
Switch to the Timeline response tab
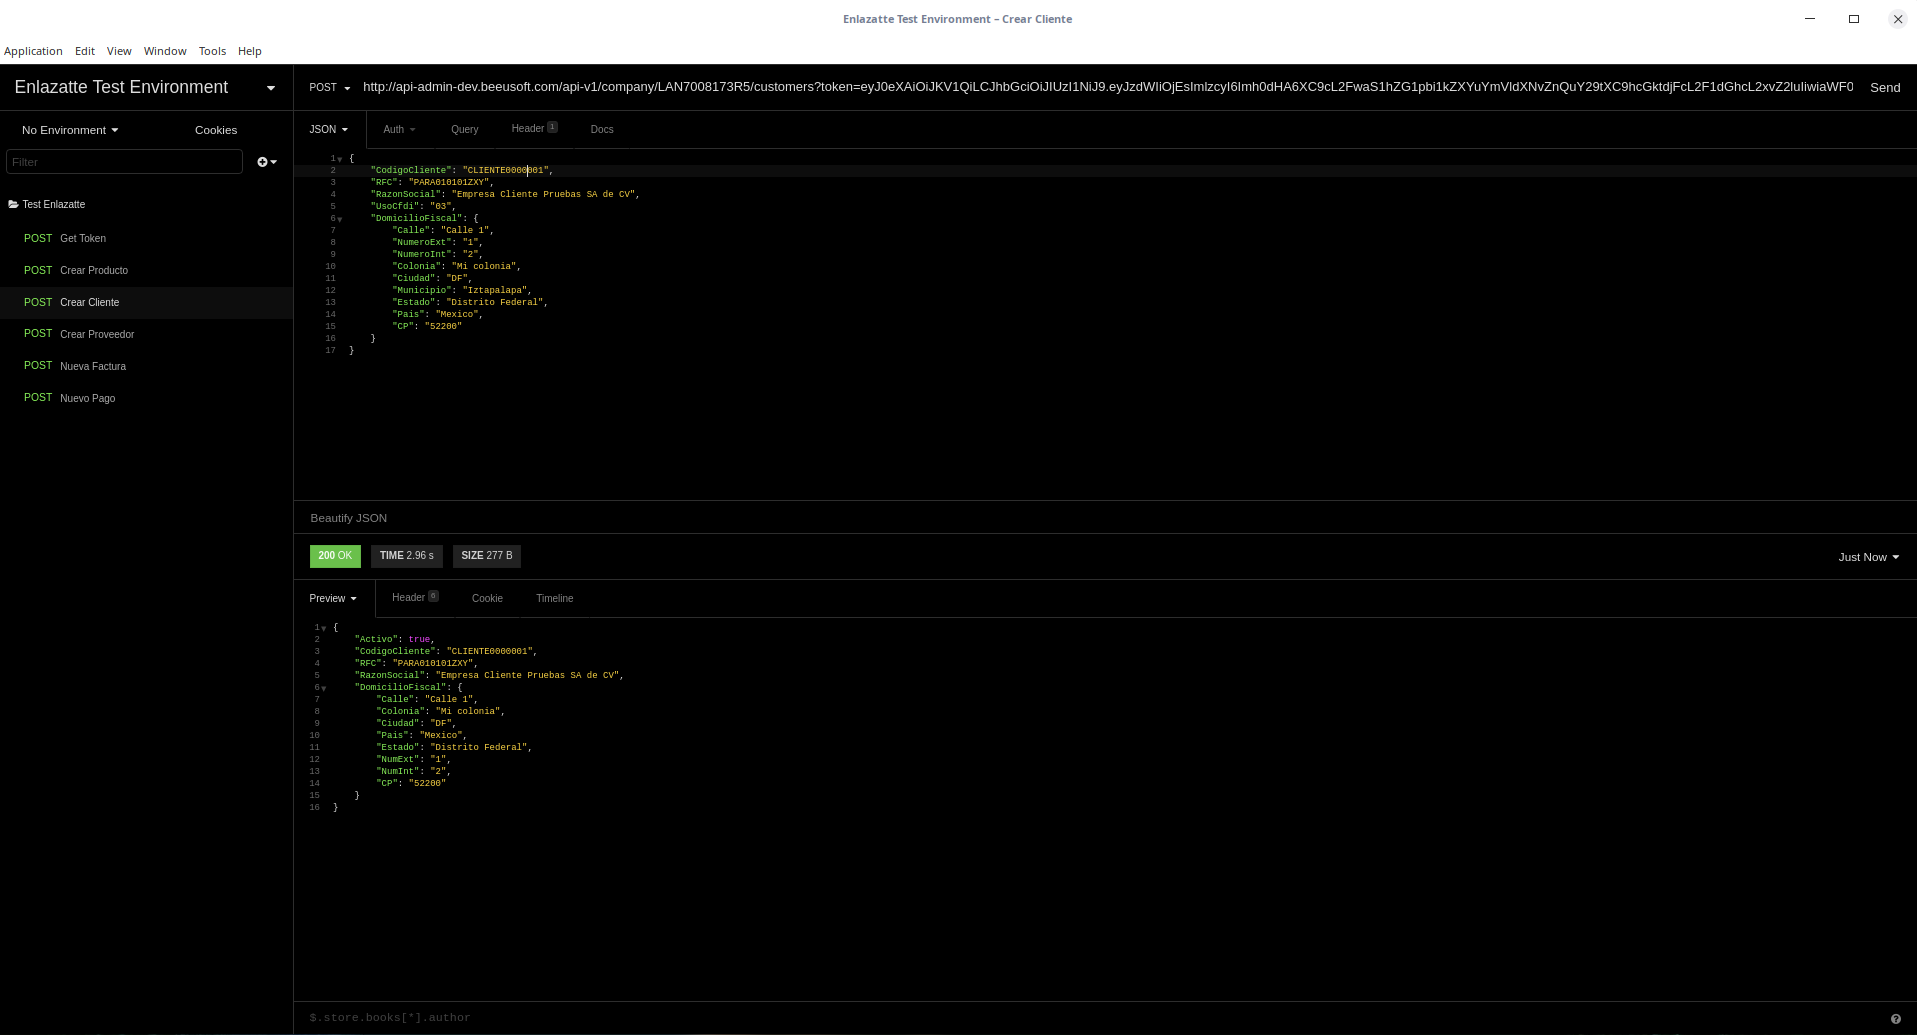(554, 598)
